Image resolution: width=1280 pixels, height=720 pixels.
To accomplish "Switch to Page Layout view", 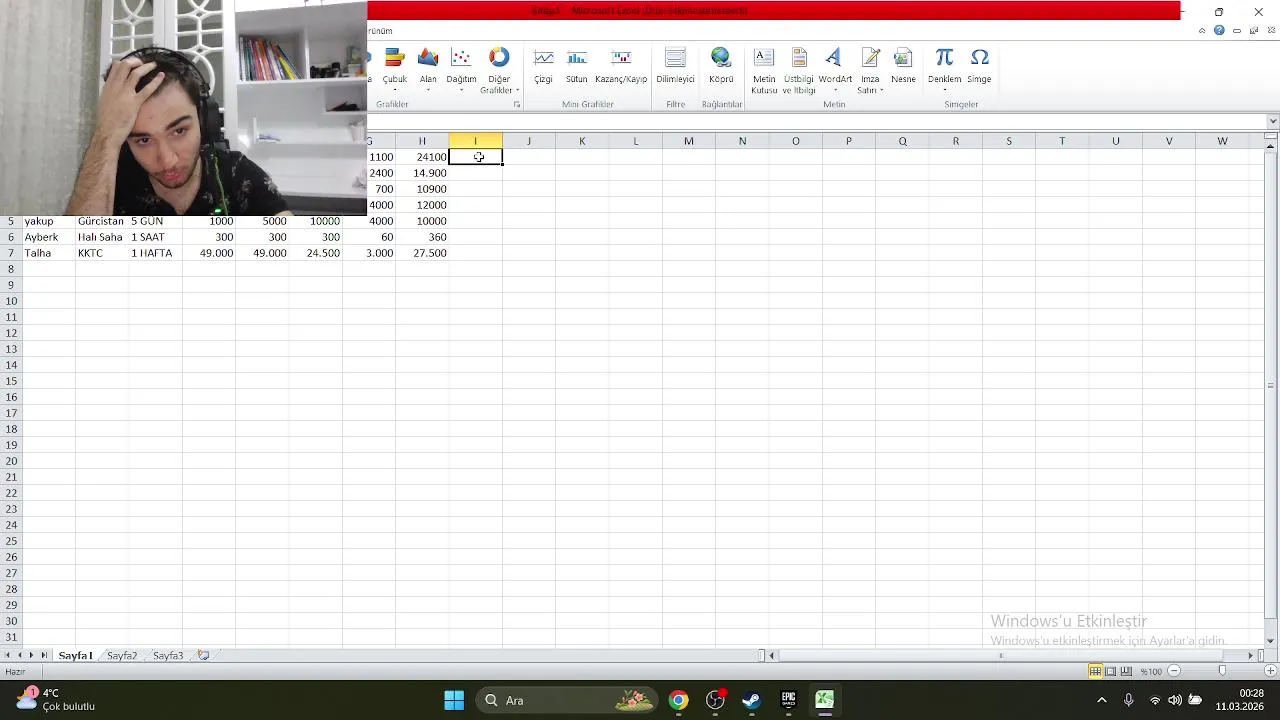I will (x=1110, y=671).
